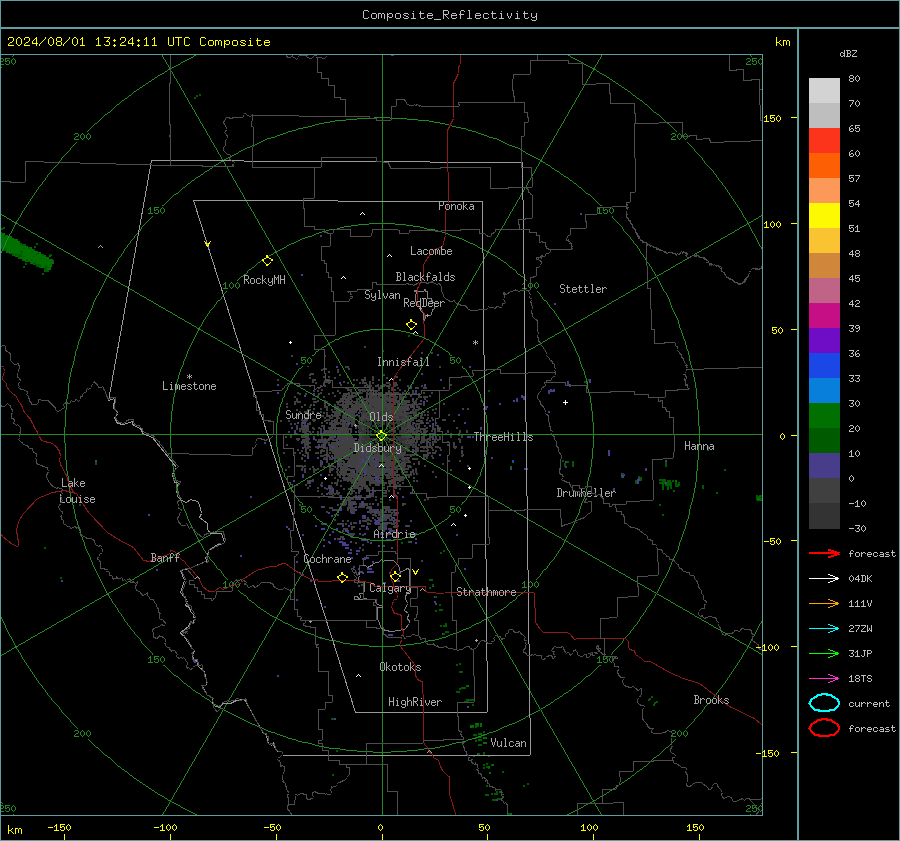Click the cyan 'current' ellipse legend icon

pos(824,703)
